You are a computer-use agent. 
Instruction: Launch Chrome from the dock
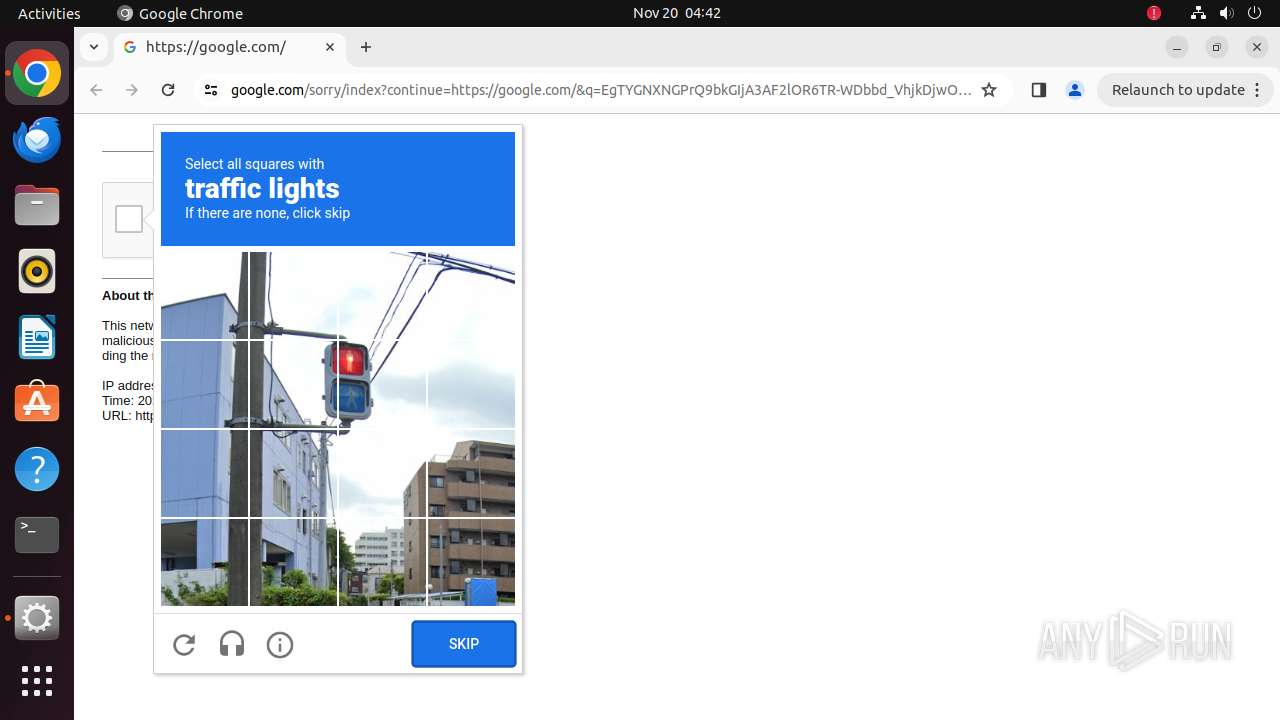(x=37, y=74)
